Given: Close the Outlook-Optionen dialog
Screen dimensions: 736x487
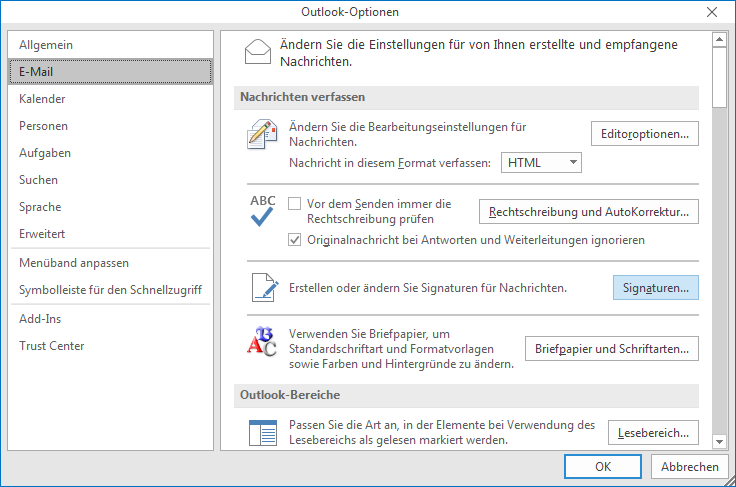Looking at the screenshot, I should (x=712, y=12).
